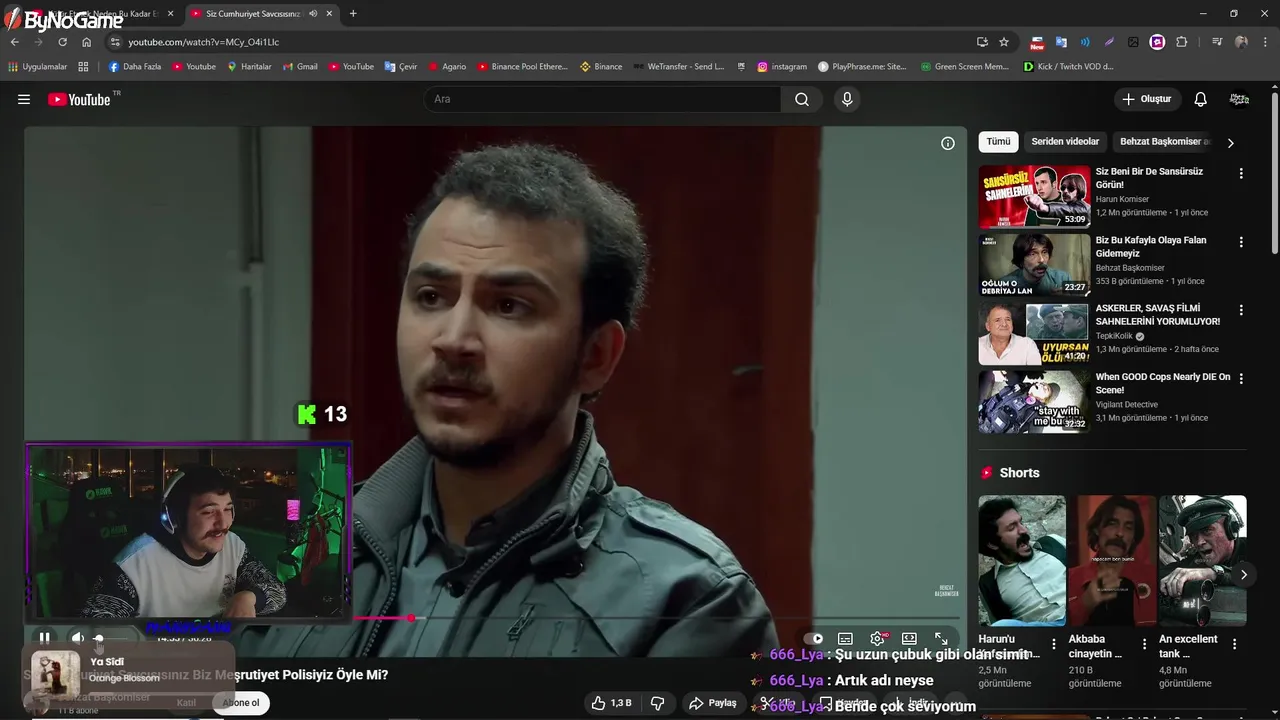Open the Binance bookmark
Screen dimensions: 1280x720
(x=601, y=67)
